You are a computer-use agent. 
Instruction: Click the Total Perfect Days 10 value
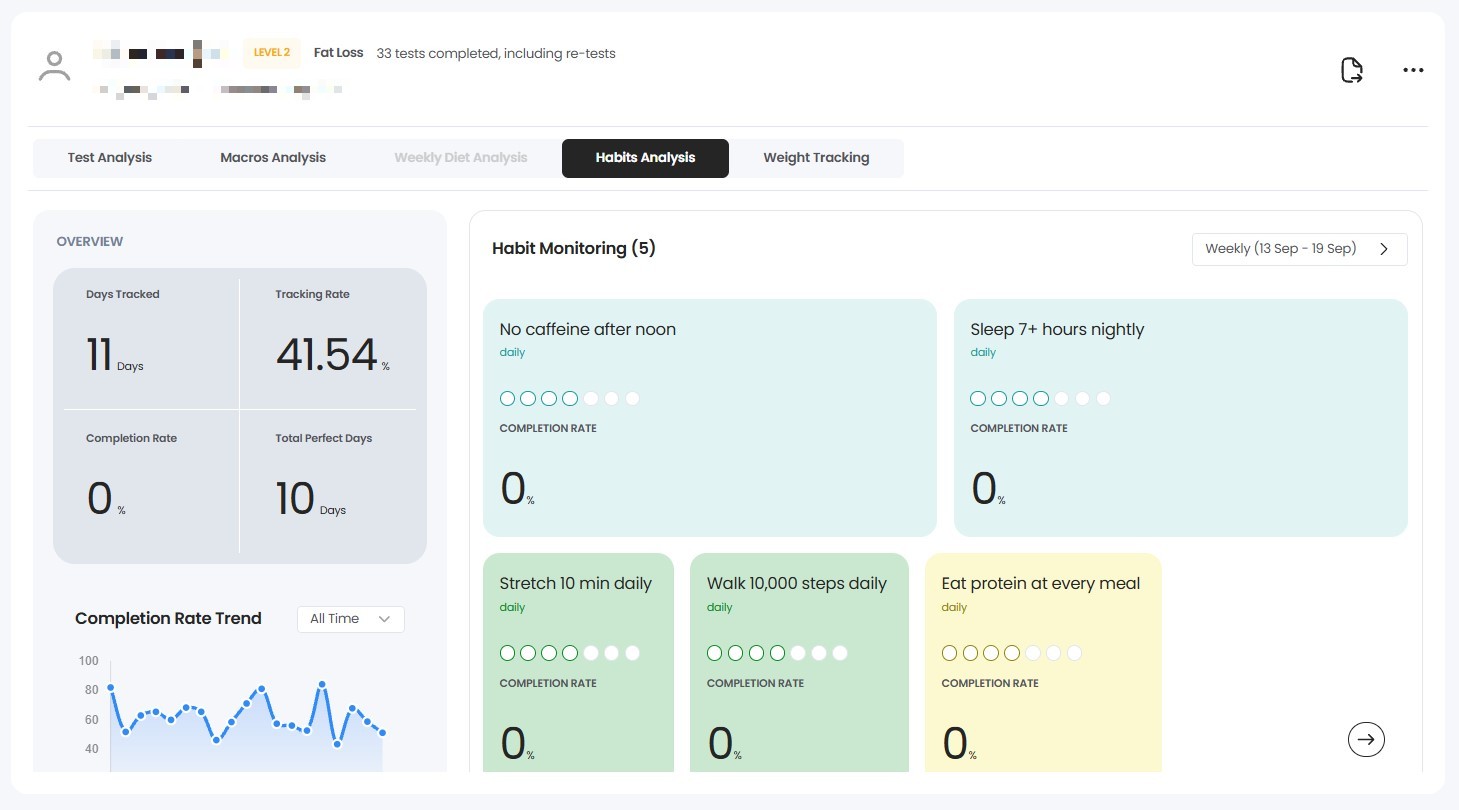(295, 499)
